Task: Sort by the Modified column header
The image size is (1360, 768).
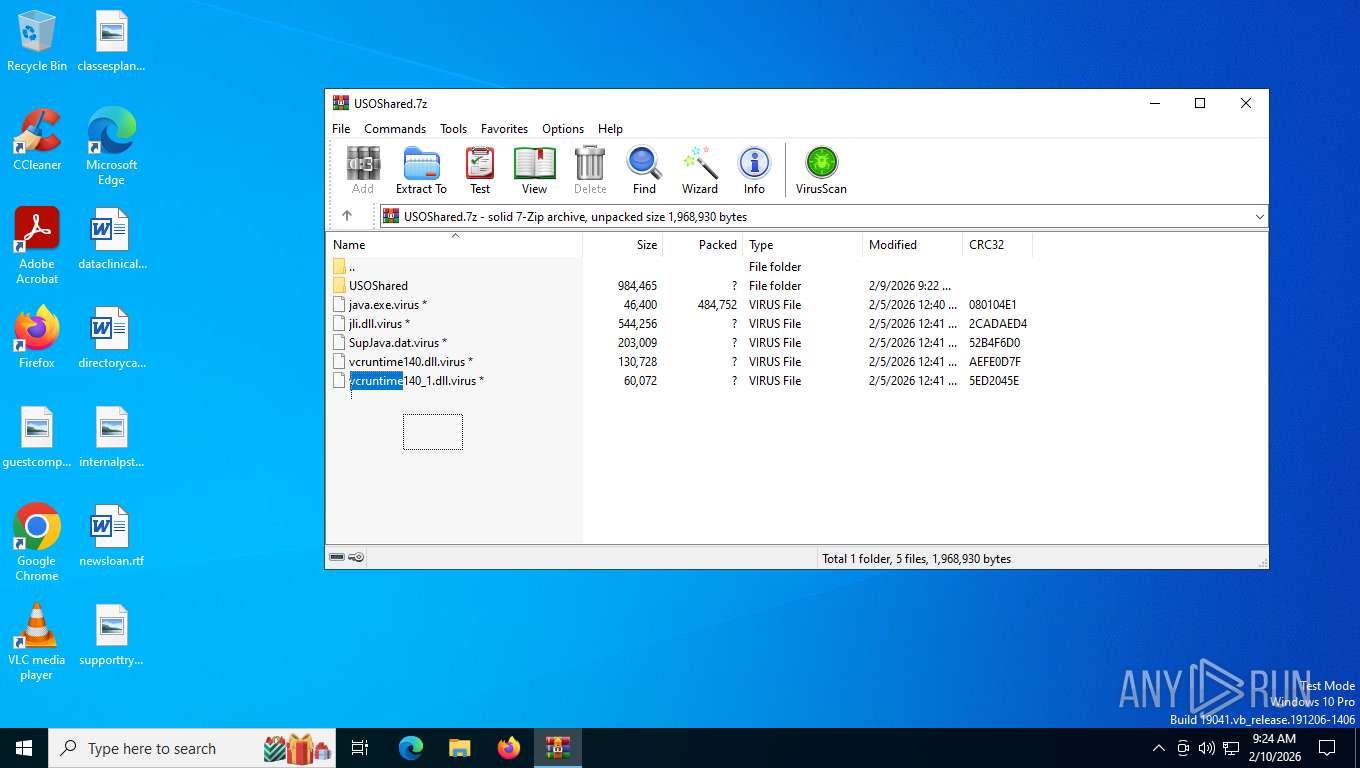Action: coord(913,245)
